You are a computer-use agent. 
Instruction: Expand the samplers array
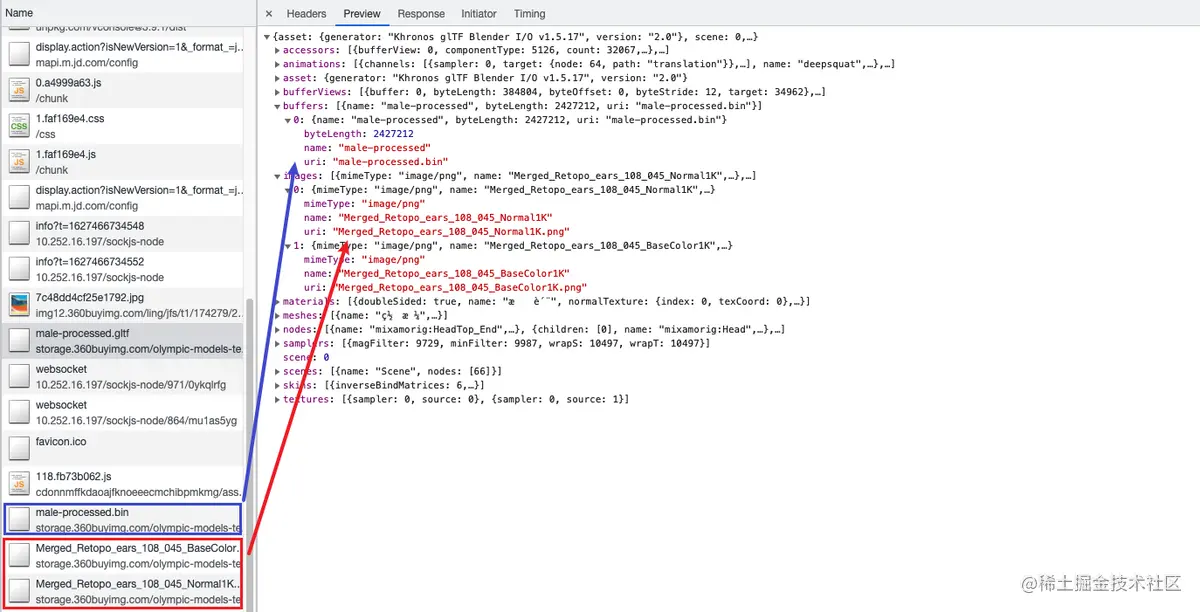tap(278, 343)
